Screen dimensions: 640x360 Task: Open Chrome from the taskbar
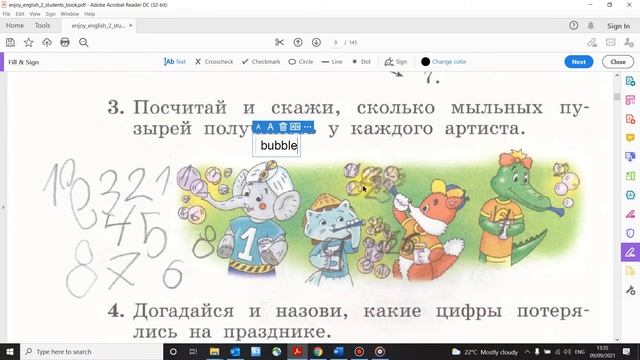318,351
